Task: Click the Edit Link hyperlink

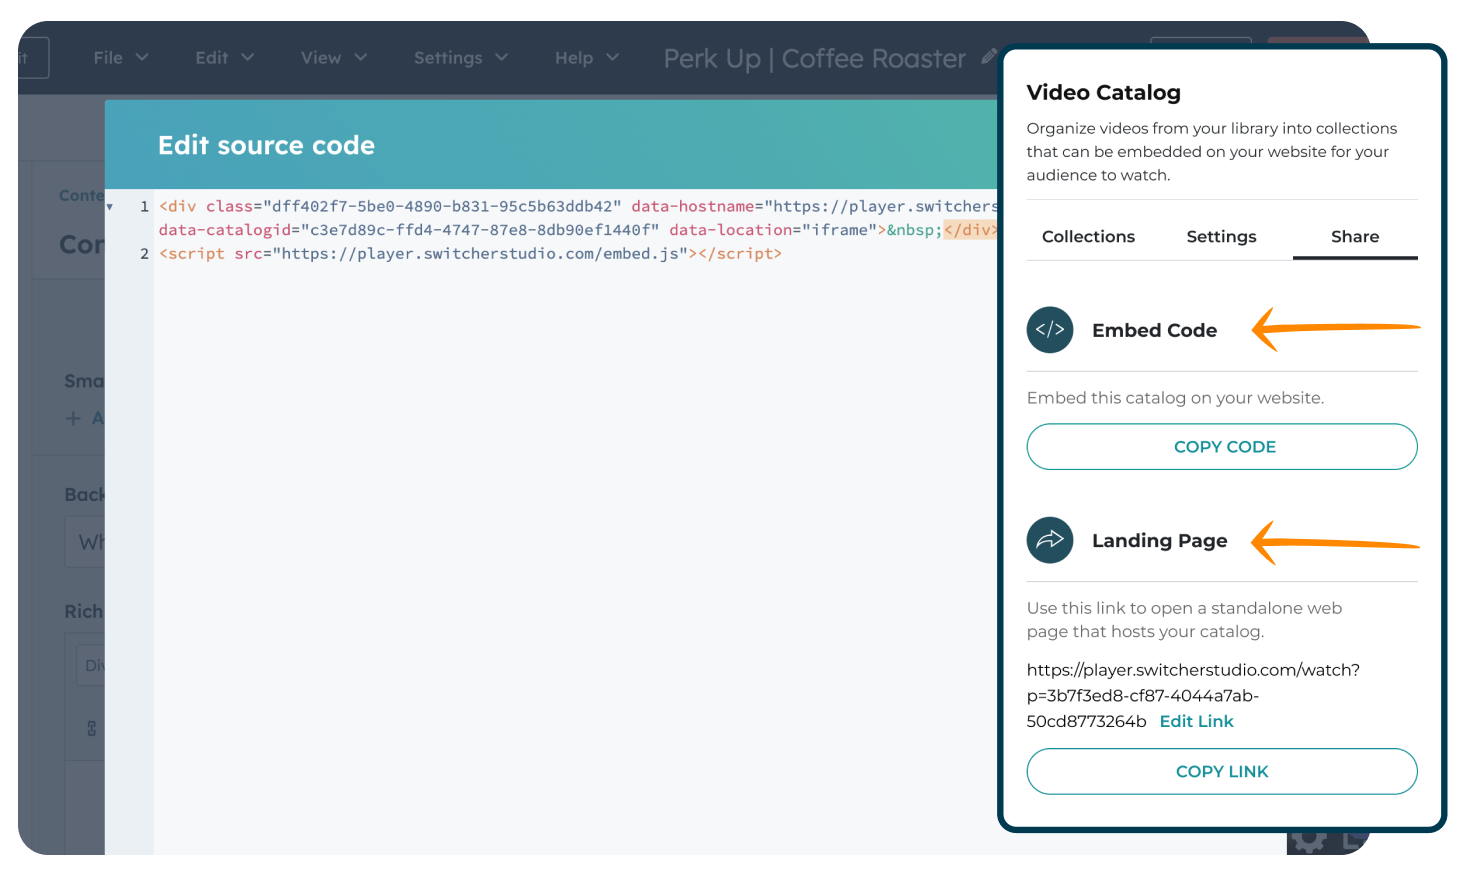Action: click(x=1196, y=721)
